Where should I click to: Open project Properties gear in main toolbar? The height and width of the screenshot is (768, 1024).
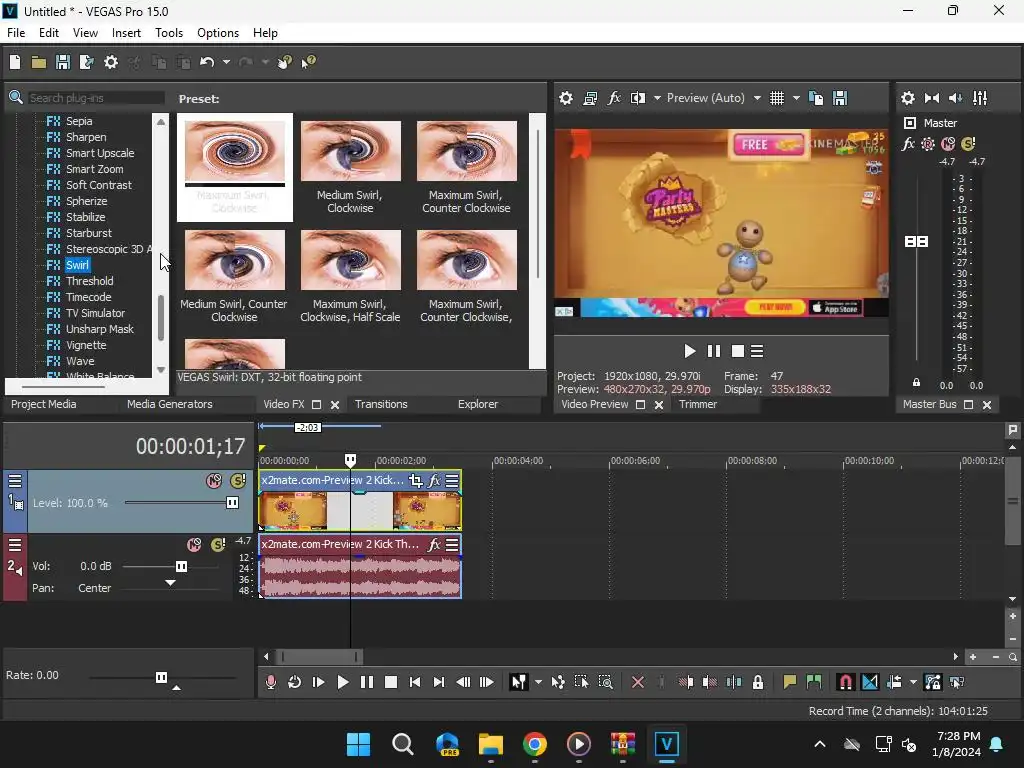click(x=111, y=62)
